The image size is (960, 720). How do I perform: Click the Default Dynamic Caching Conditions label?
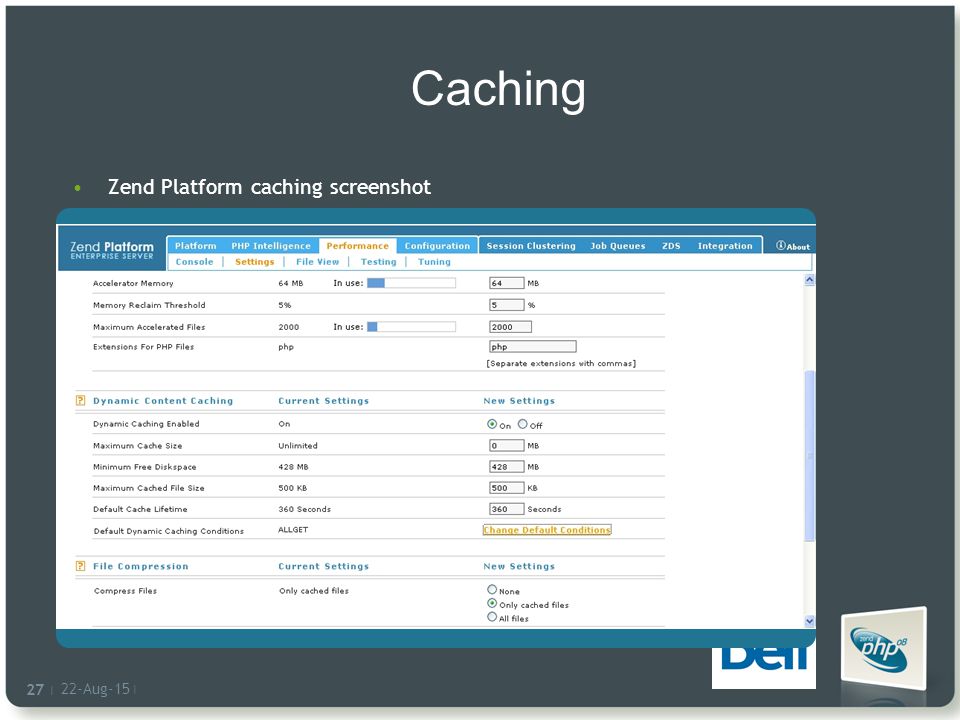pyautogui.click(x=168, y=531)
